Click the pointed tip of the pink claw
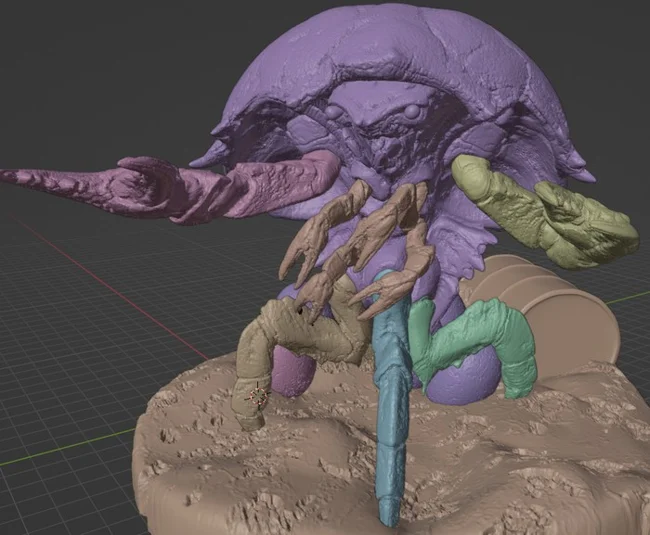 (x=10, y=177)
